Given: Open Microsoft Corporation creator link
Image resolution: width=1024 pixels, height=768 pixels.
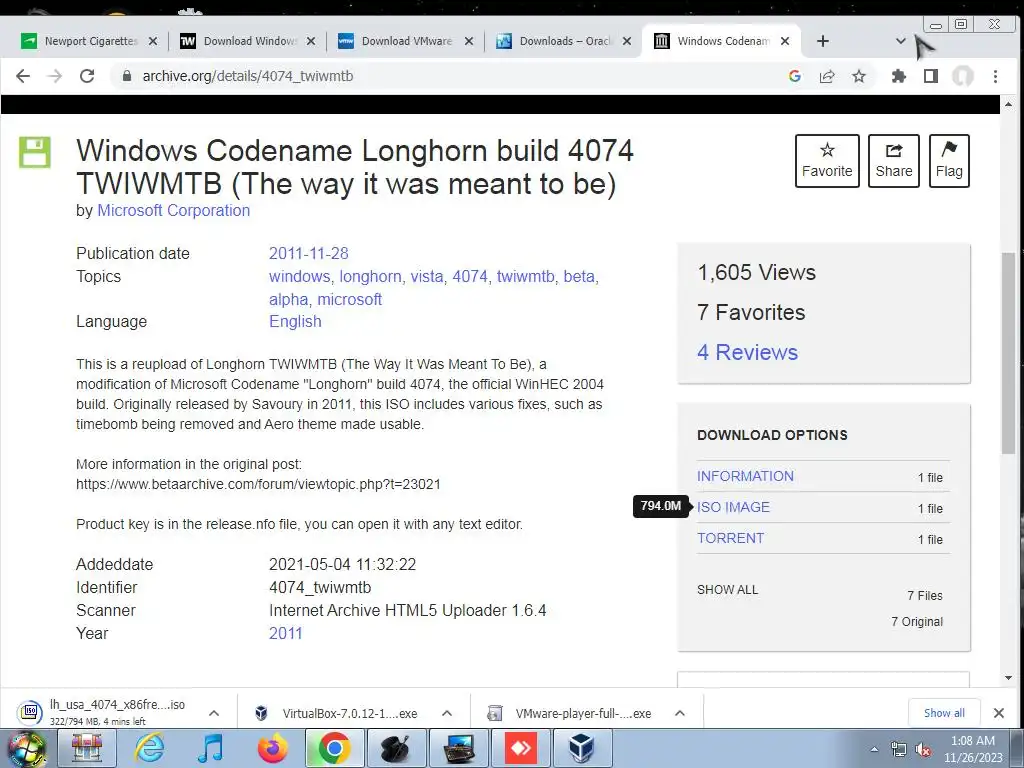Looking at the screenshot, I should pyautogui.click(x=174, y=210).
